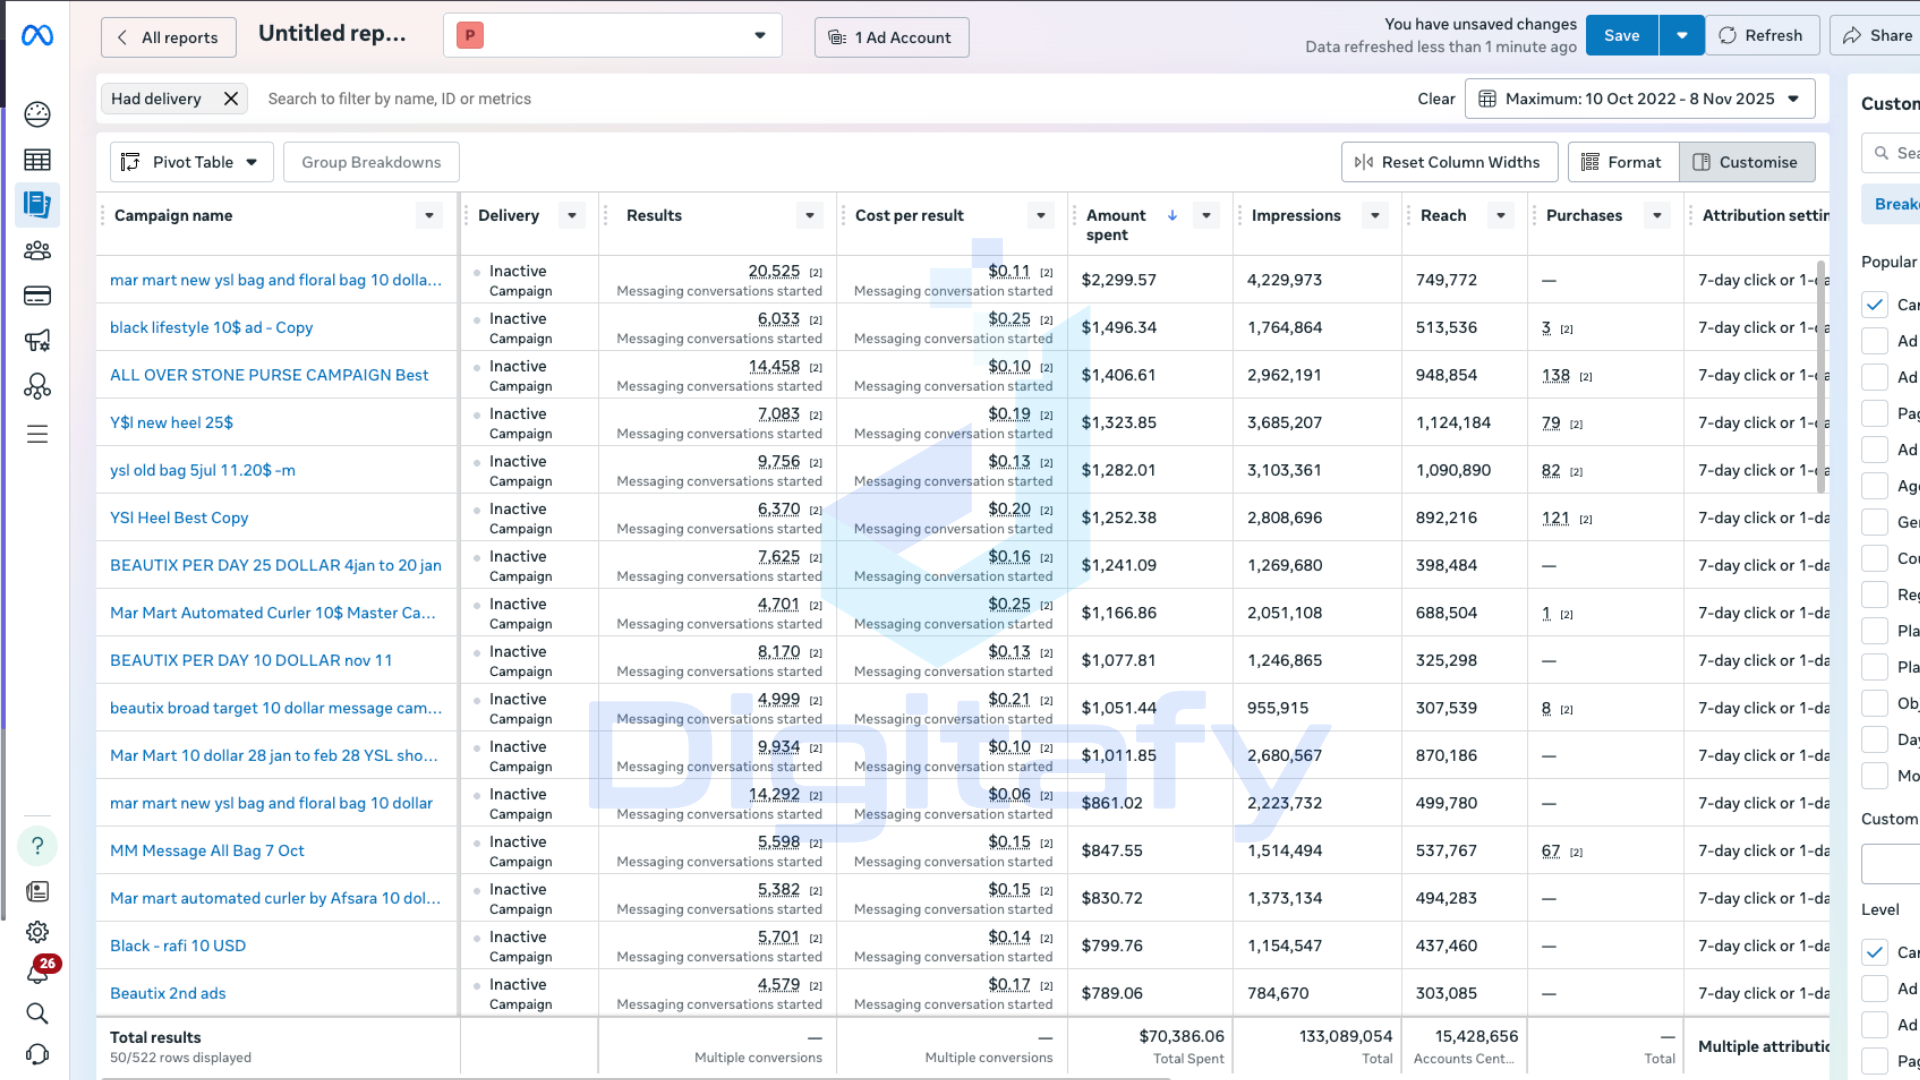Toggle first Popular breakdown checkbox (checked)

pyautogui.click(x=1875, y=305)
